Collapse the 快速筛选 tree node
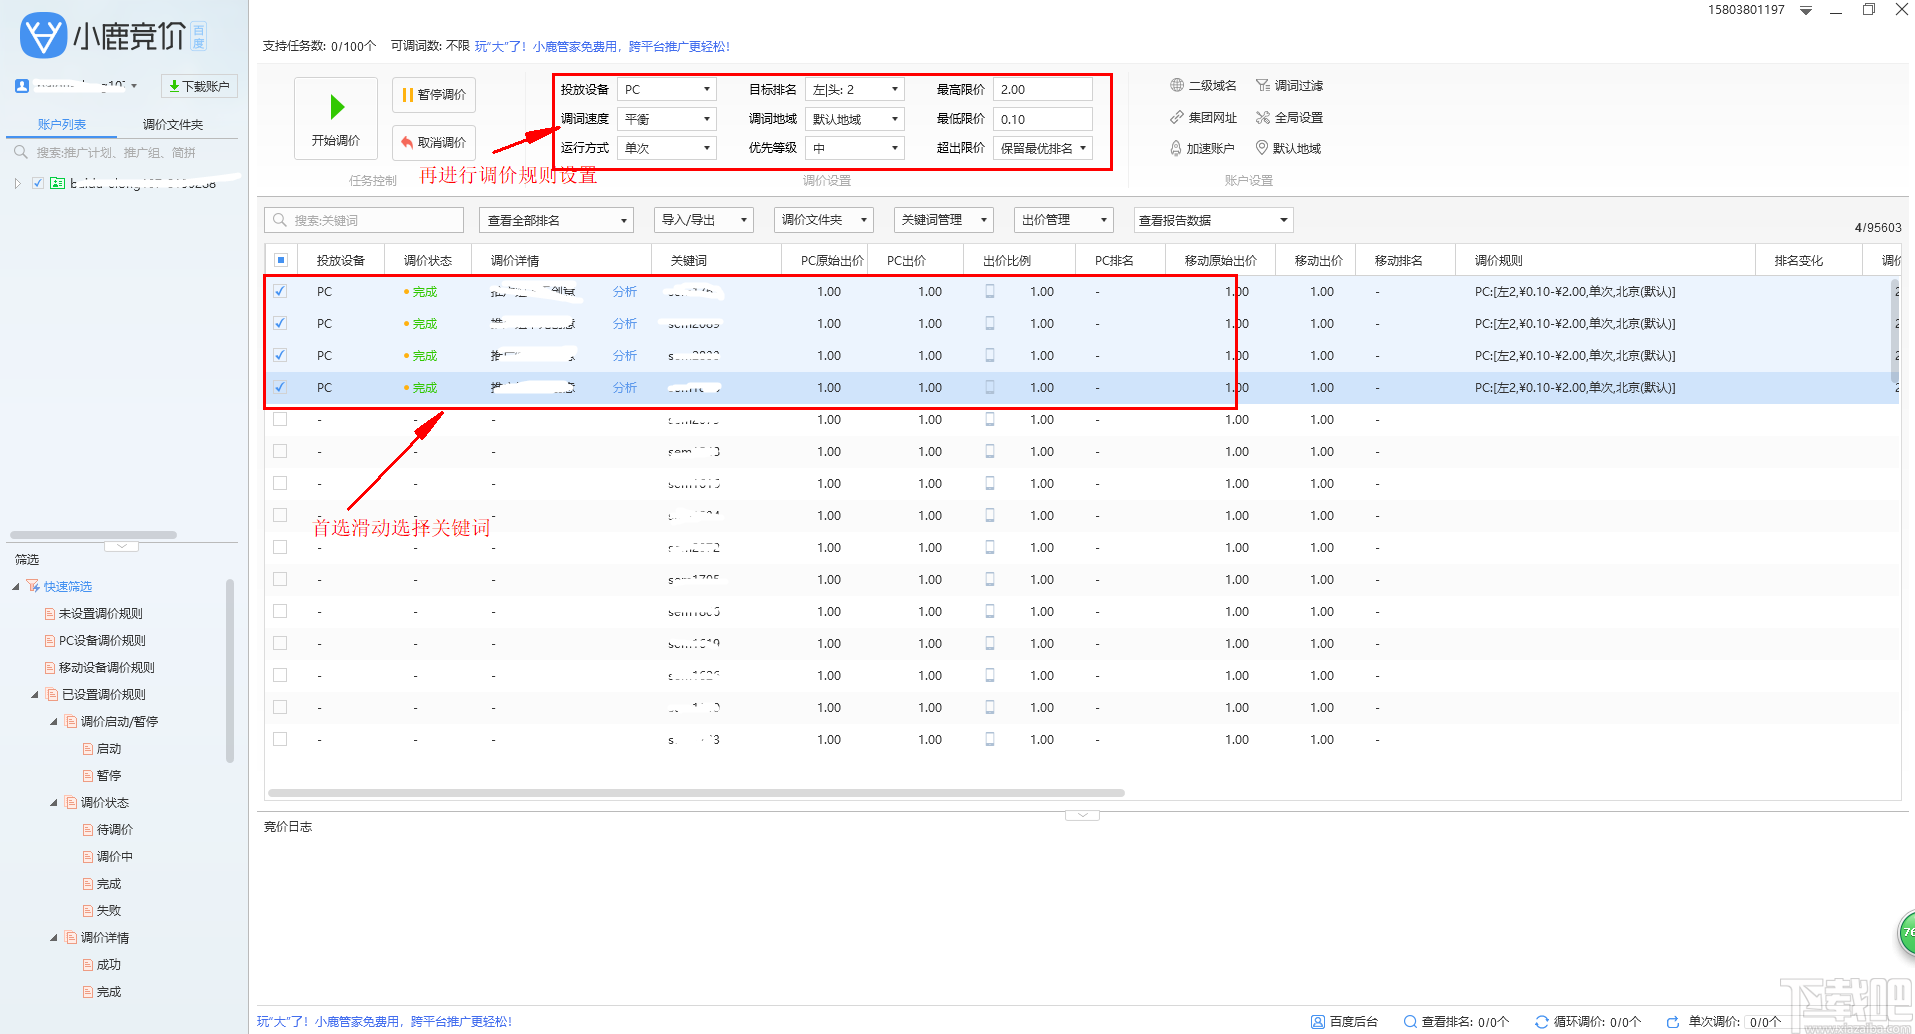 click(16, 587)
